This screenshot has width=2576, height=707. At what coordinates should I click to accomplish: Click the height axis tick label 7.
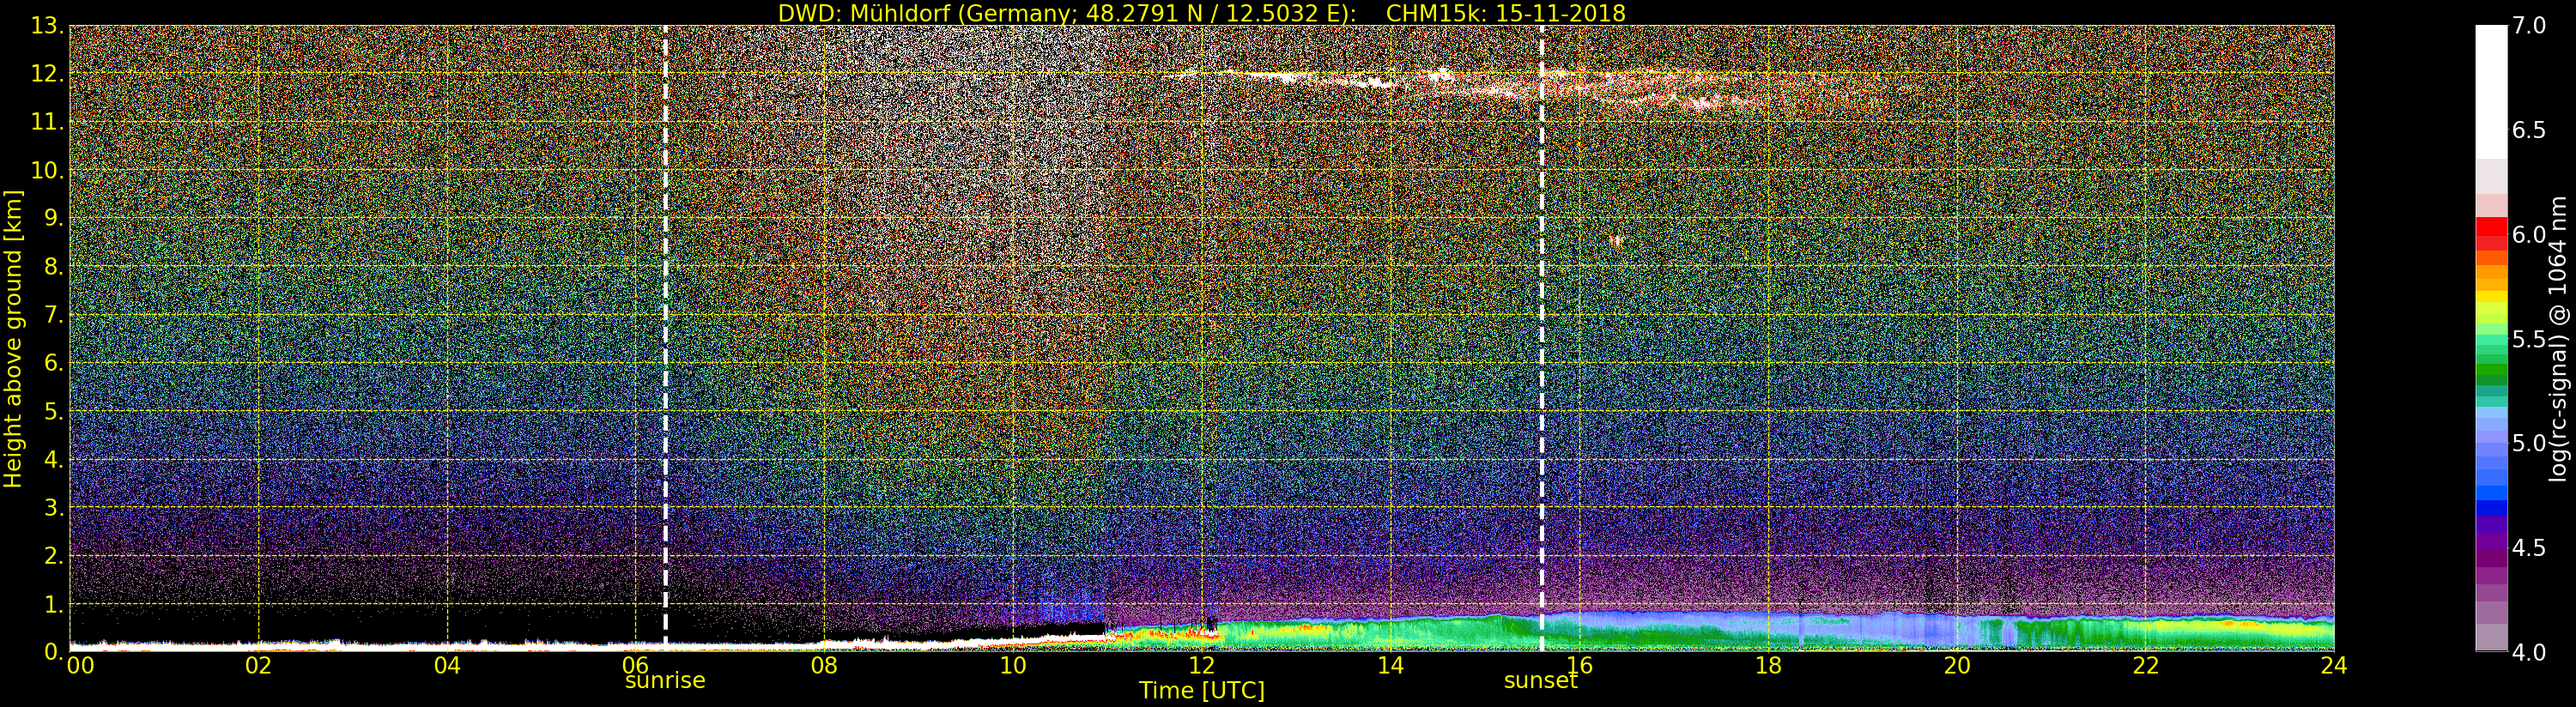pyautogui.click(x=53, y=315)
